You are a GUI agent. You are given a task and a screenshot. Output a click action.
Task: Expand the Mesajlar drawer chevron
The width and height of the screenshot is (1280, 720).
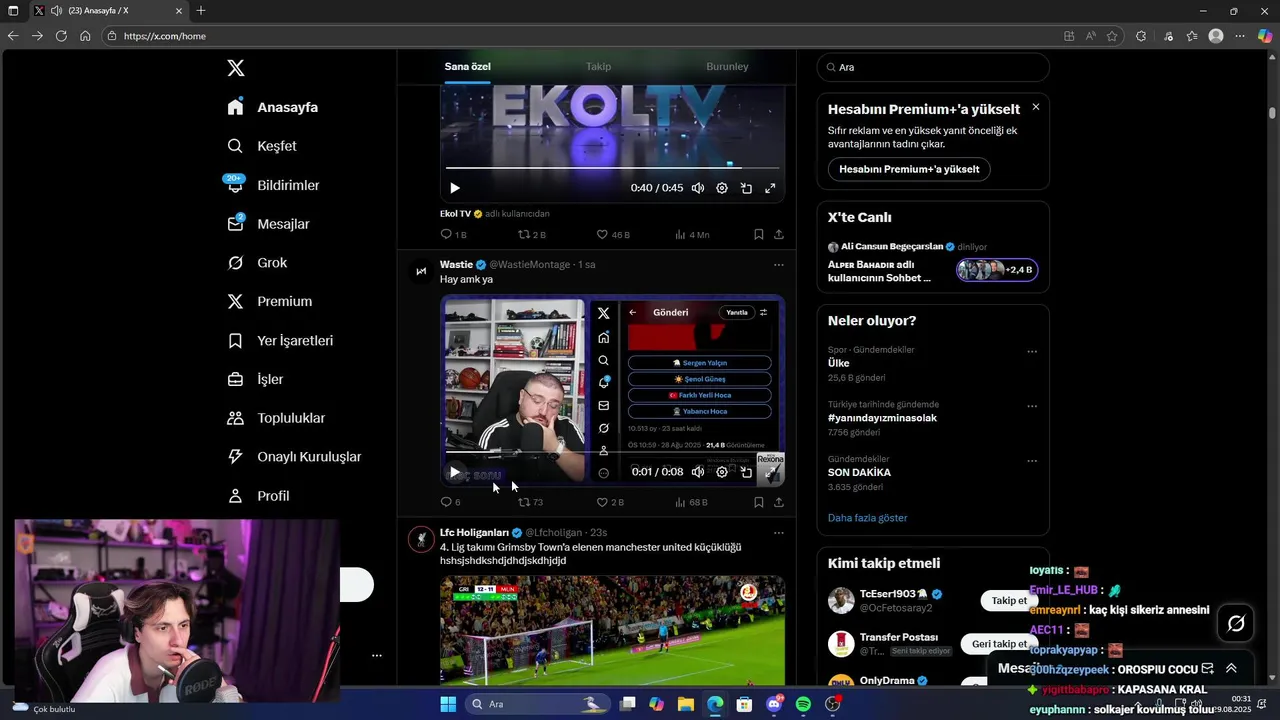tap(1231, 669)
